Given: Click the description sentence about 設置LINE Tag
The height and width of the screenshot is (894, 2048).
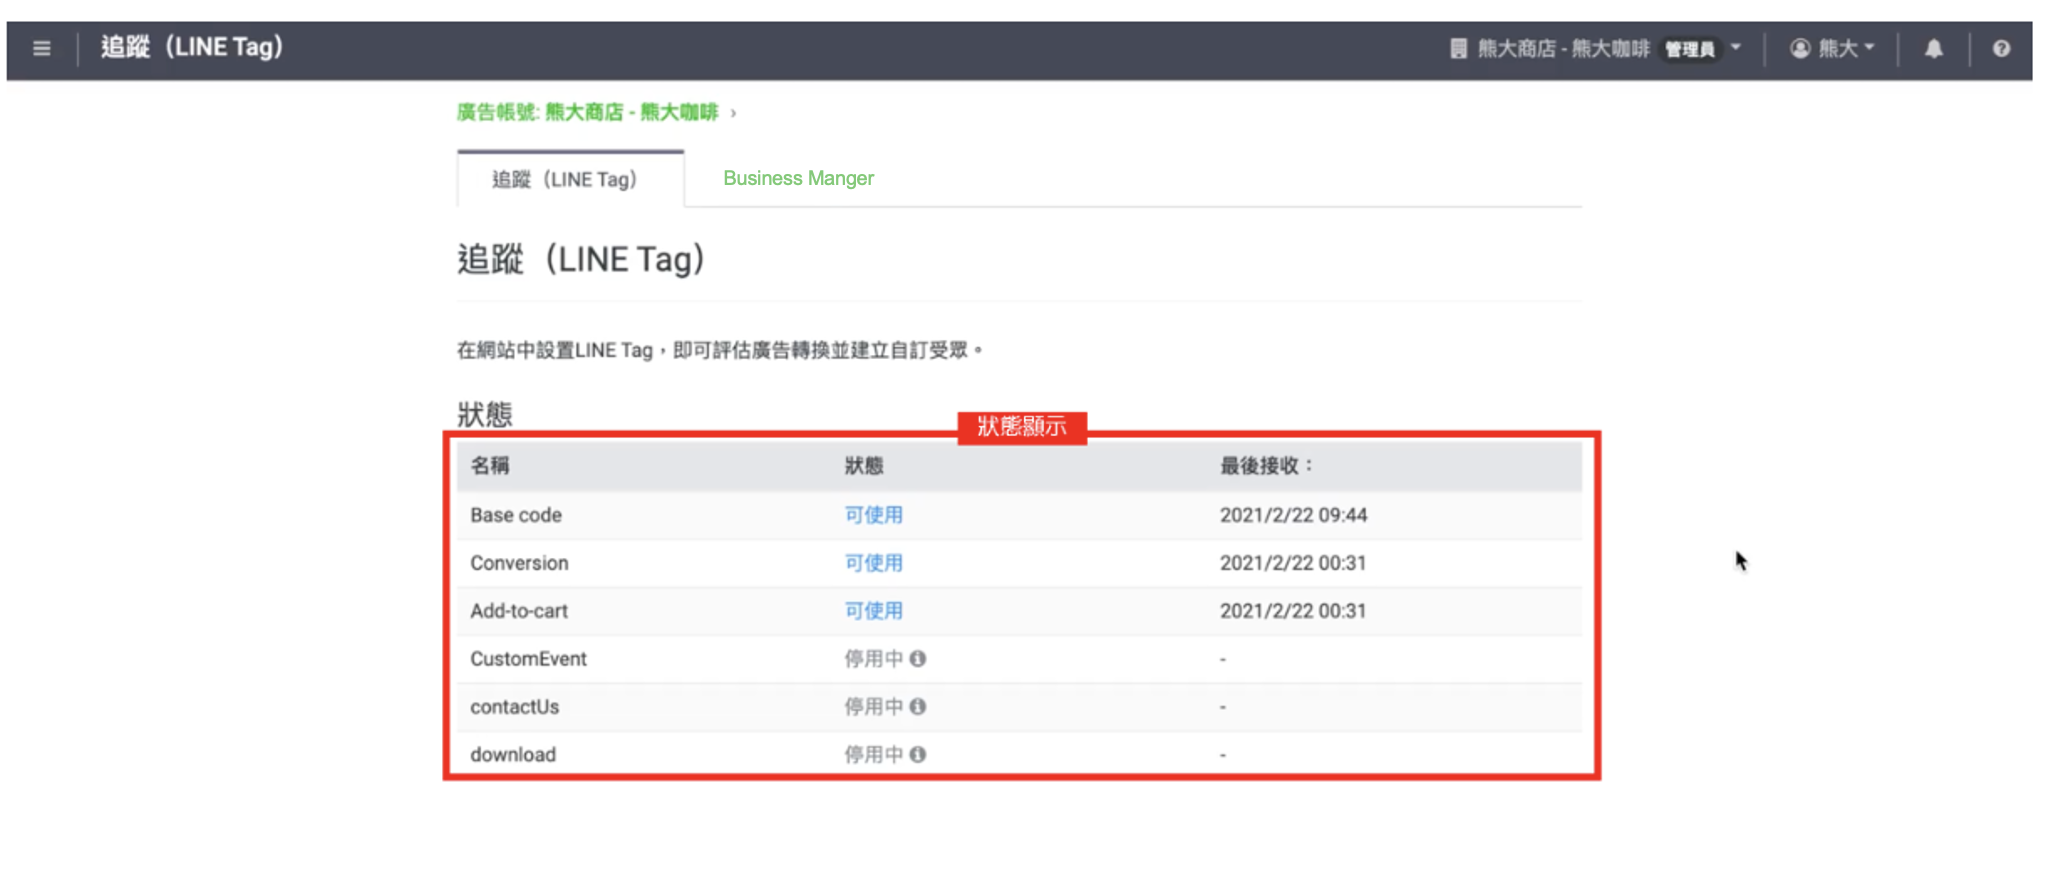Looking at the screenshot, I should click(720, 350).
